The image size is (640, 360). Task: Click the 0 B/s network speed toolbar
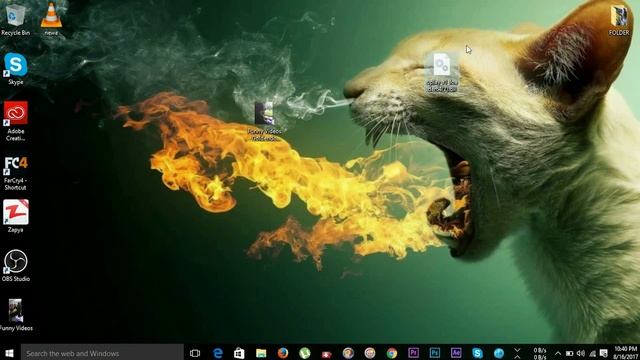click(540, 353)
